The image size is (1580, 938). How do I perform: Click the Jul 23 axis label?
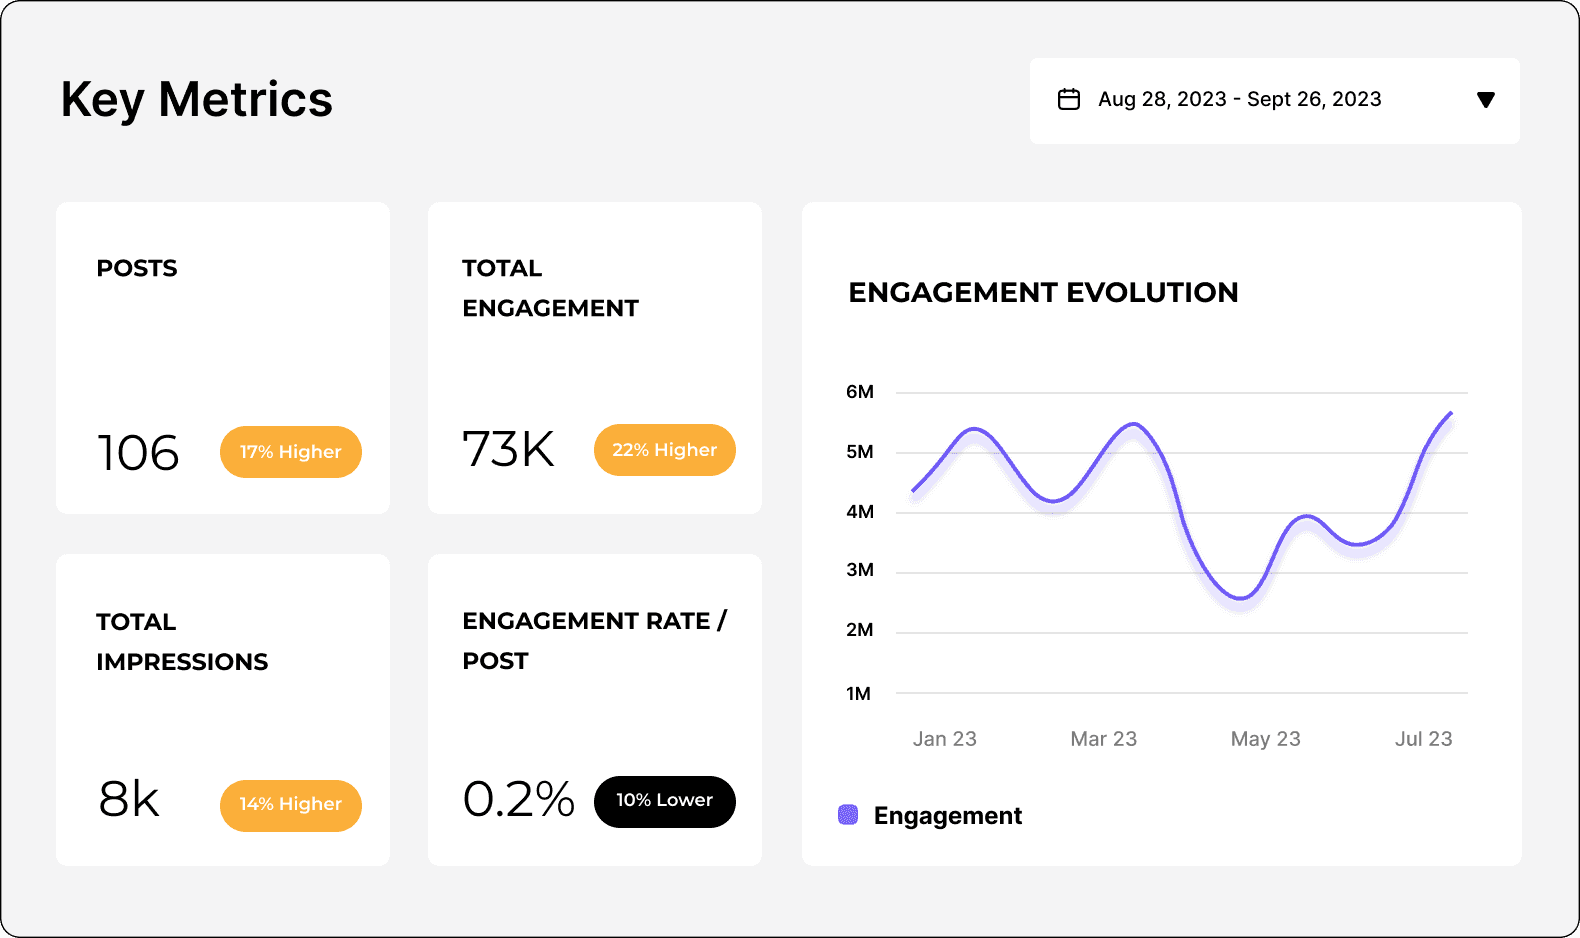[x=1423, y=739]
